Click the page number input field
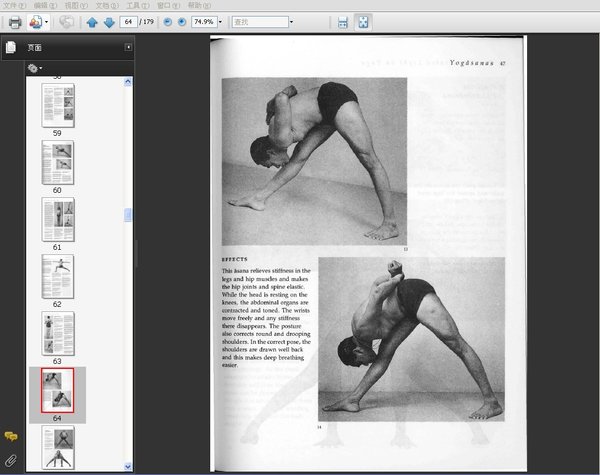600x475 pixels. (129, 21)
